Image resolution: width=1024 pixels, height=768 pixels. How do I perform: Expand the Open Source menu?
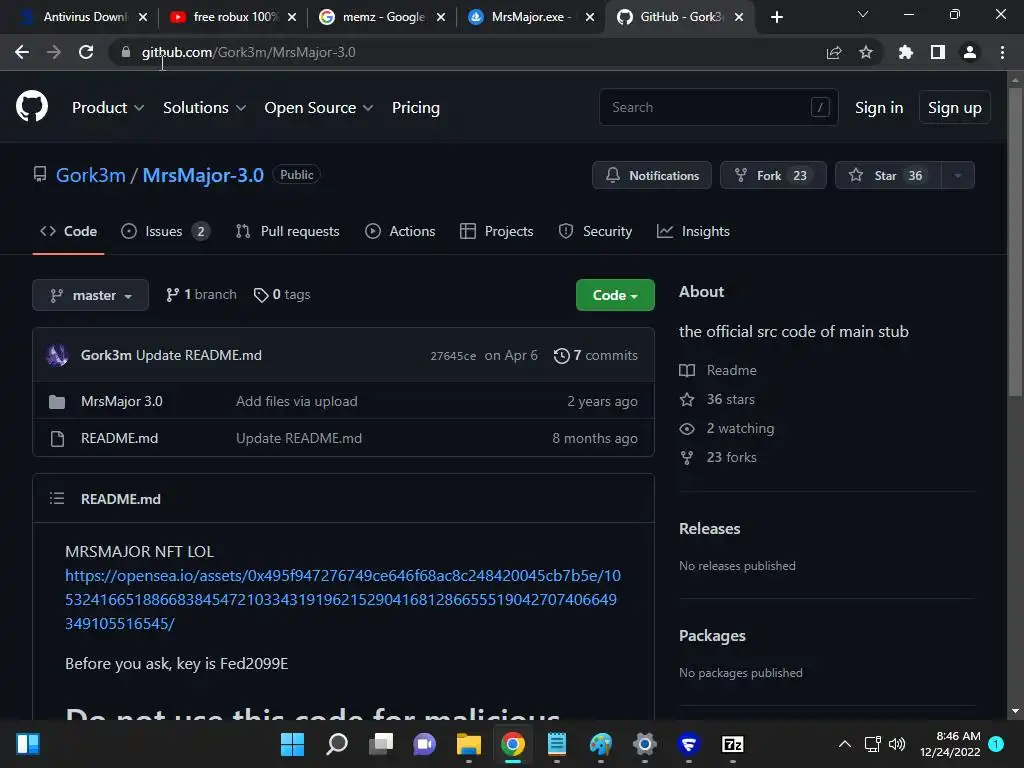319,108
